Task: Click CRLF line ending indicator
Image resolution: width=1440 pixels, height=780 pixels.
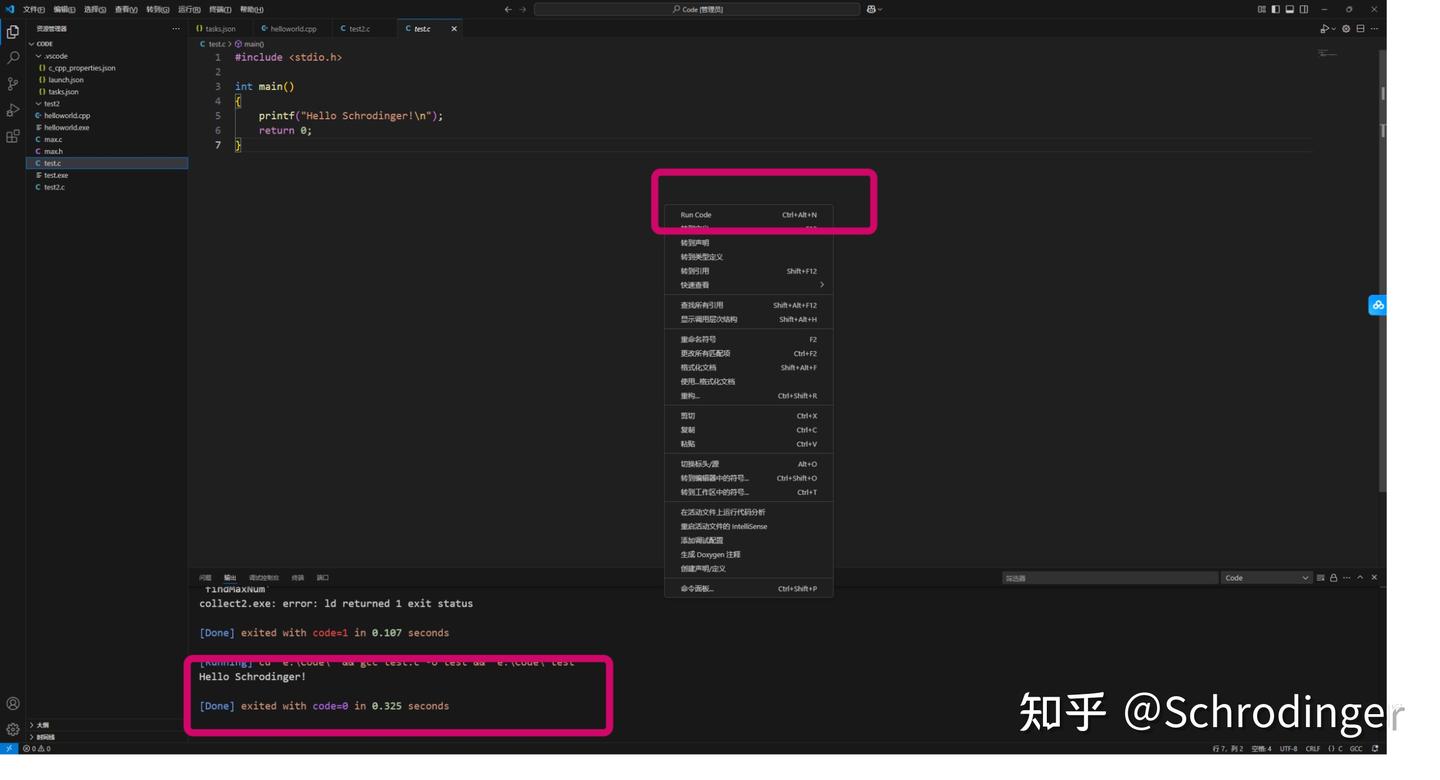Action: click(1313, 748)
